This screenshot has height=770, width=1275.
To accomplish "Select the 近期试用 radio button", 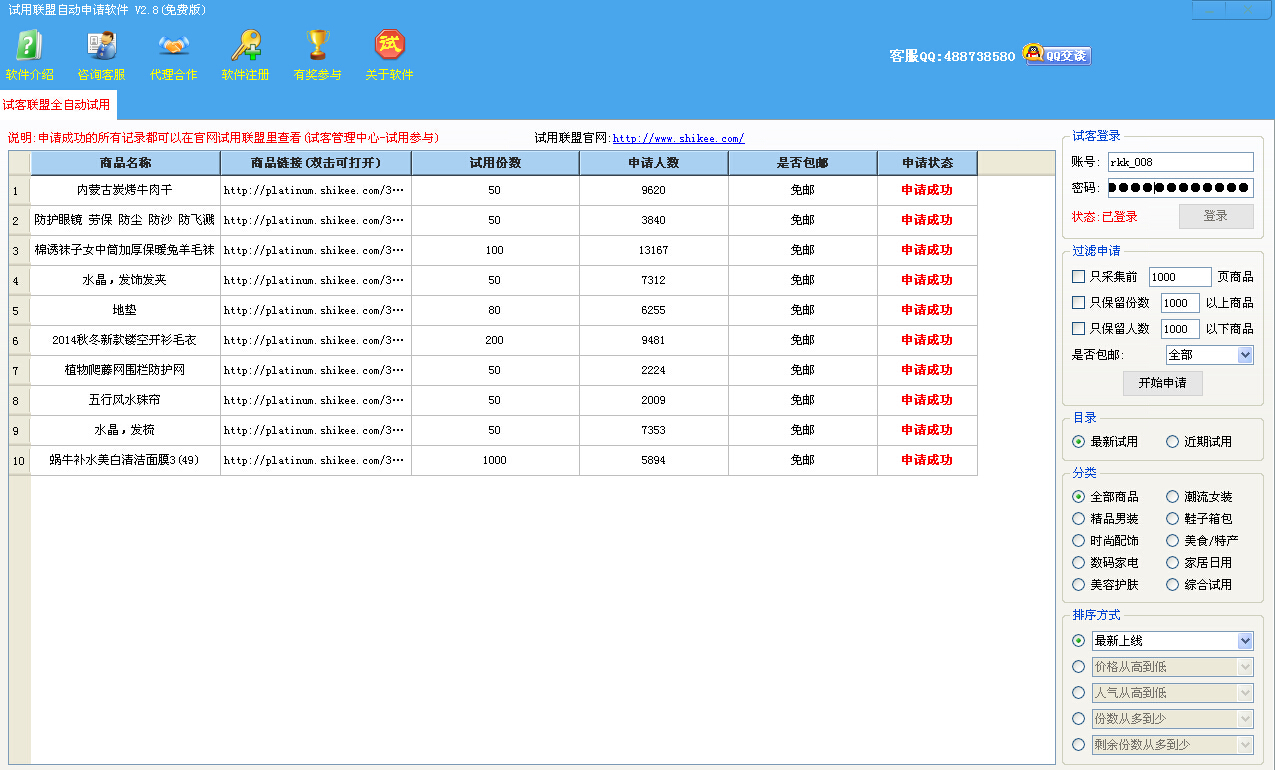I will (x=1172, y=441).
